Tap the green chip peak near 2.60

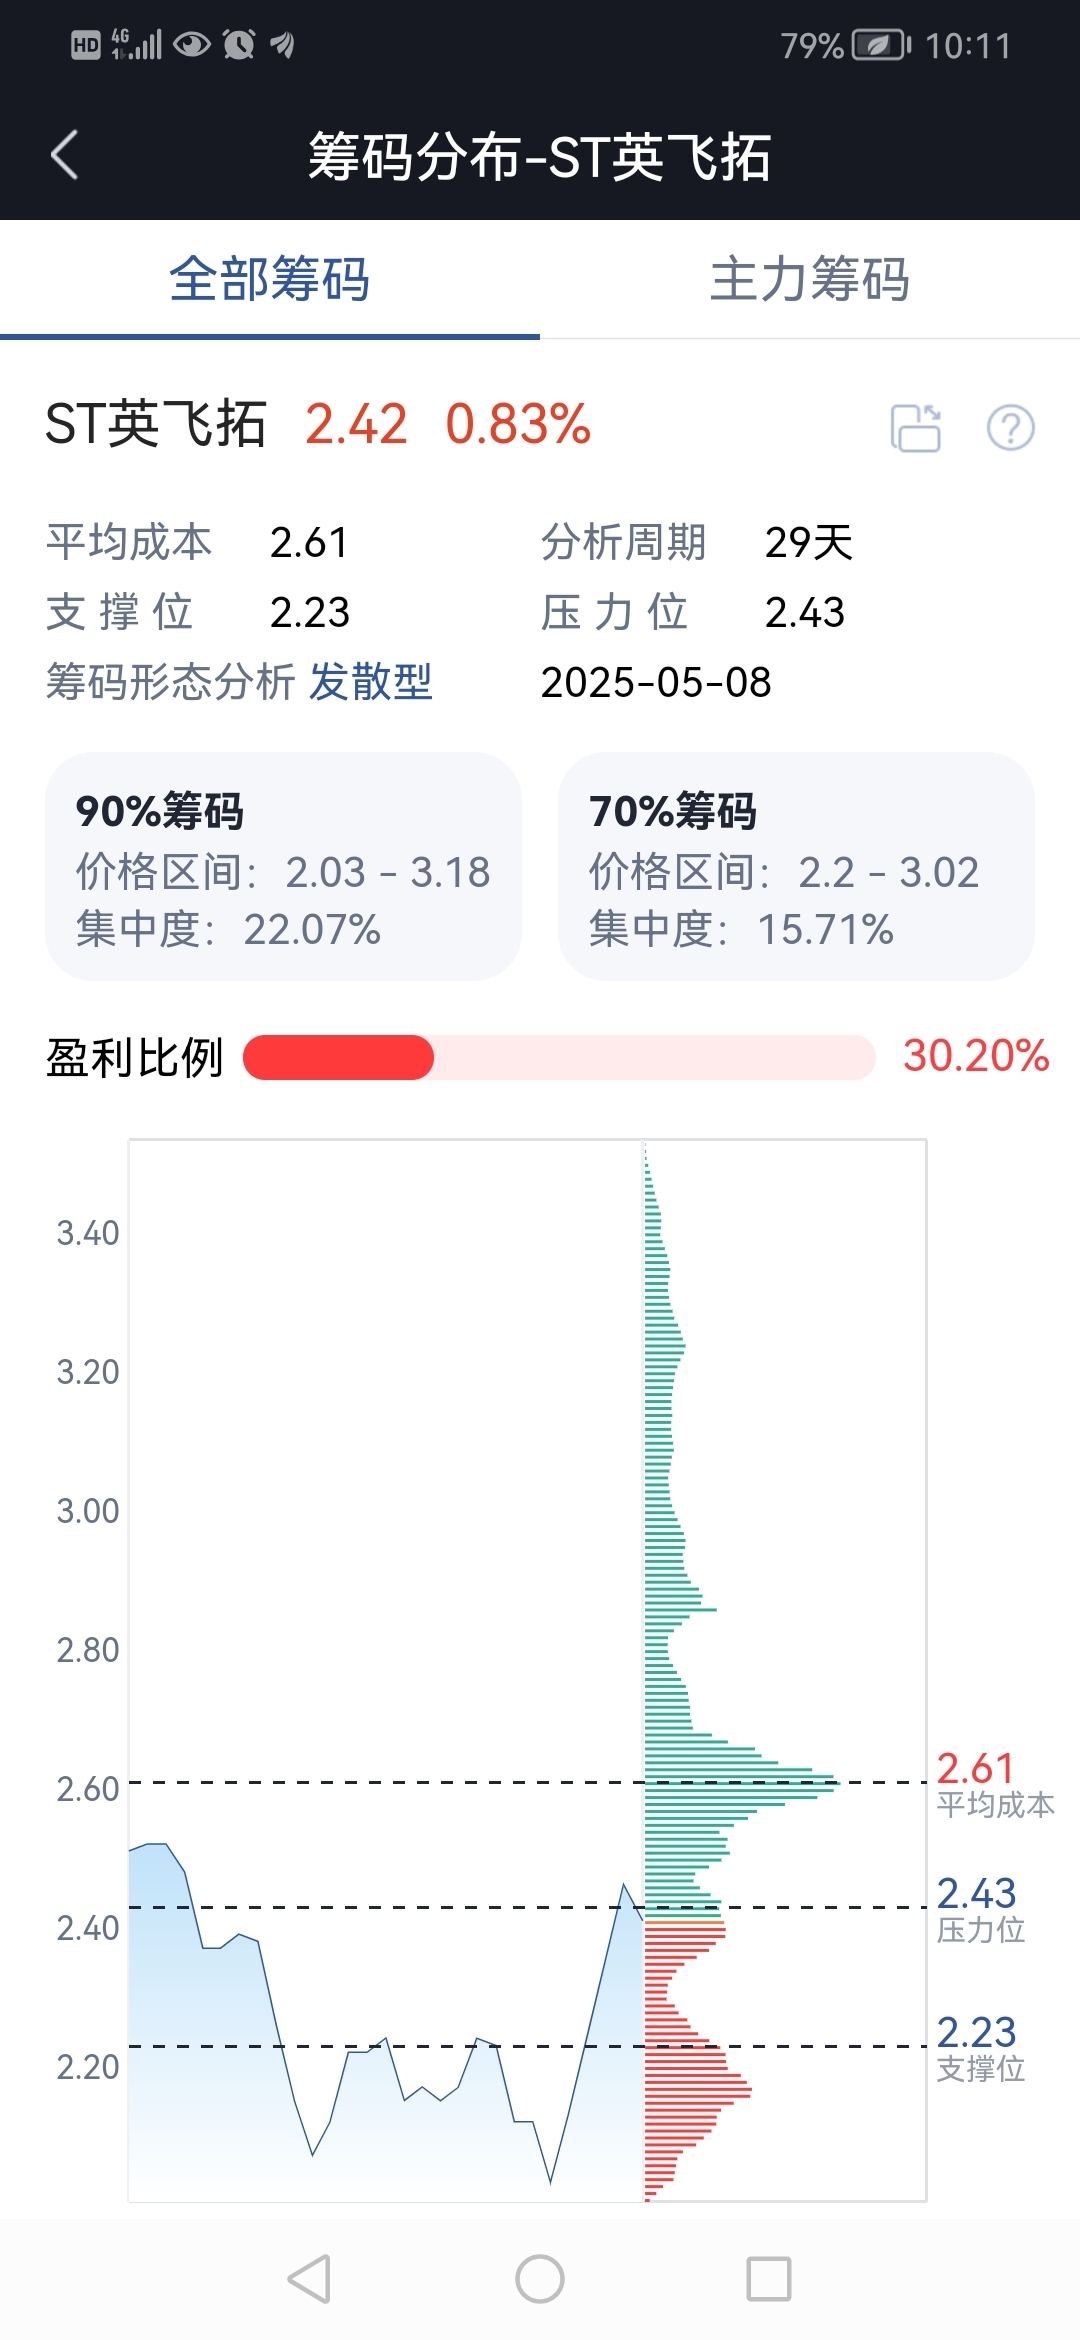(740, 1781)
